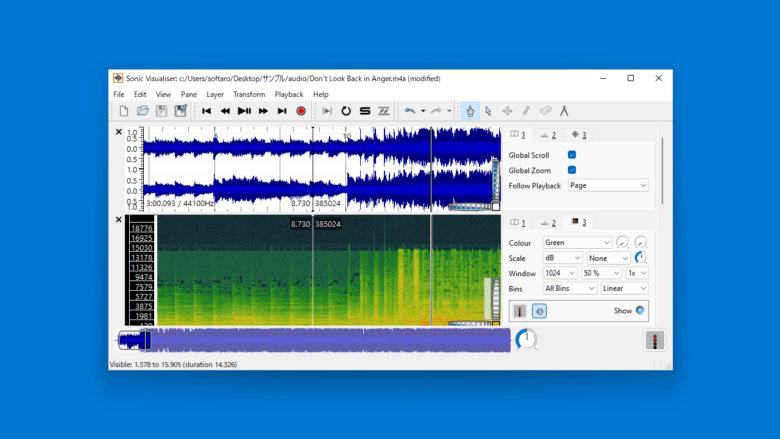Click the Undo arrow icon
The image size is (780, 439).
coord(410,111)
